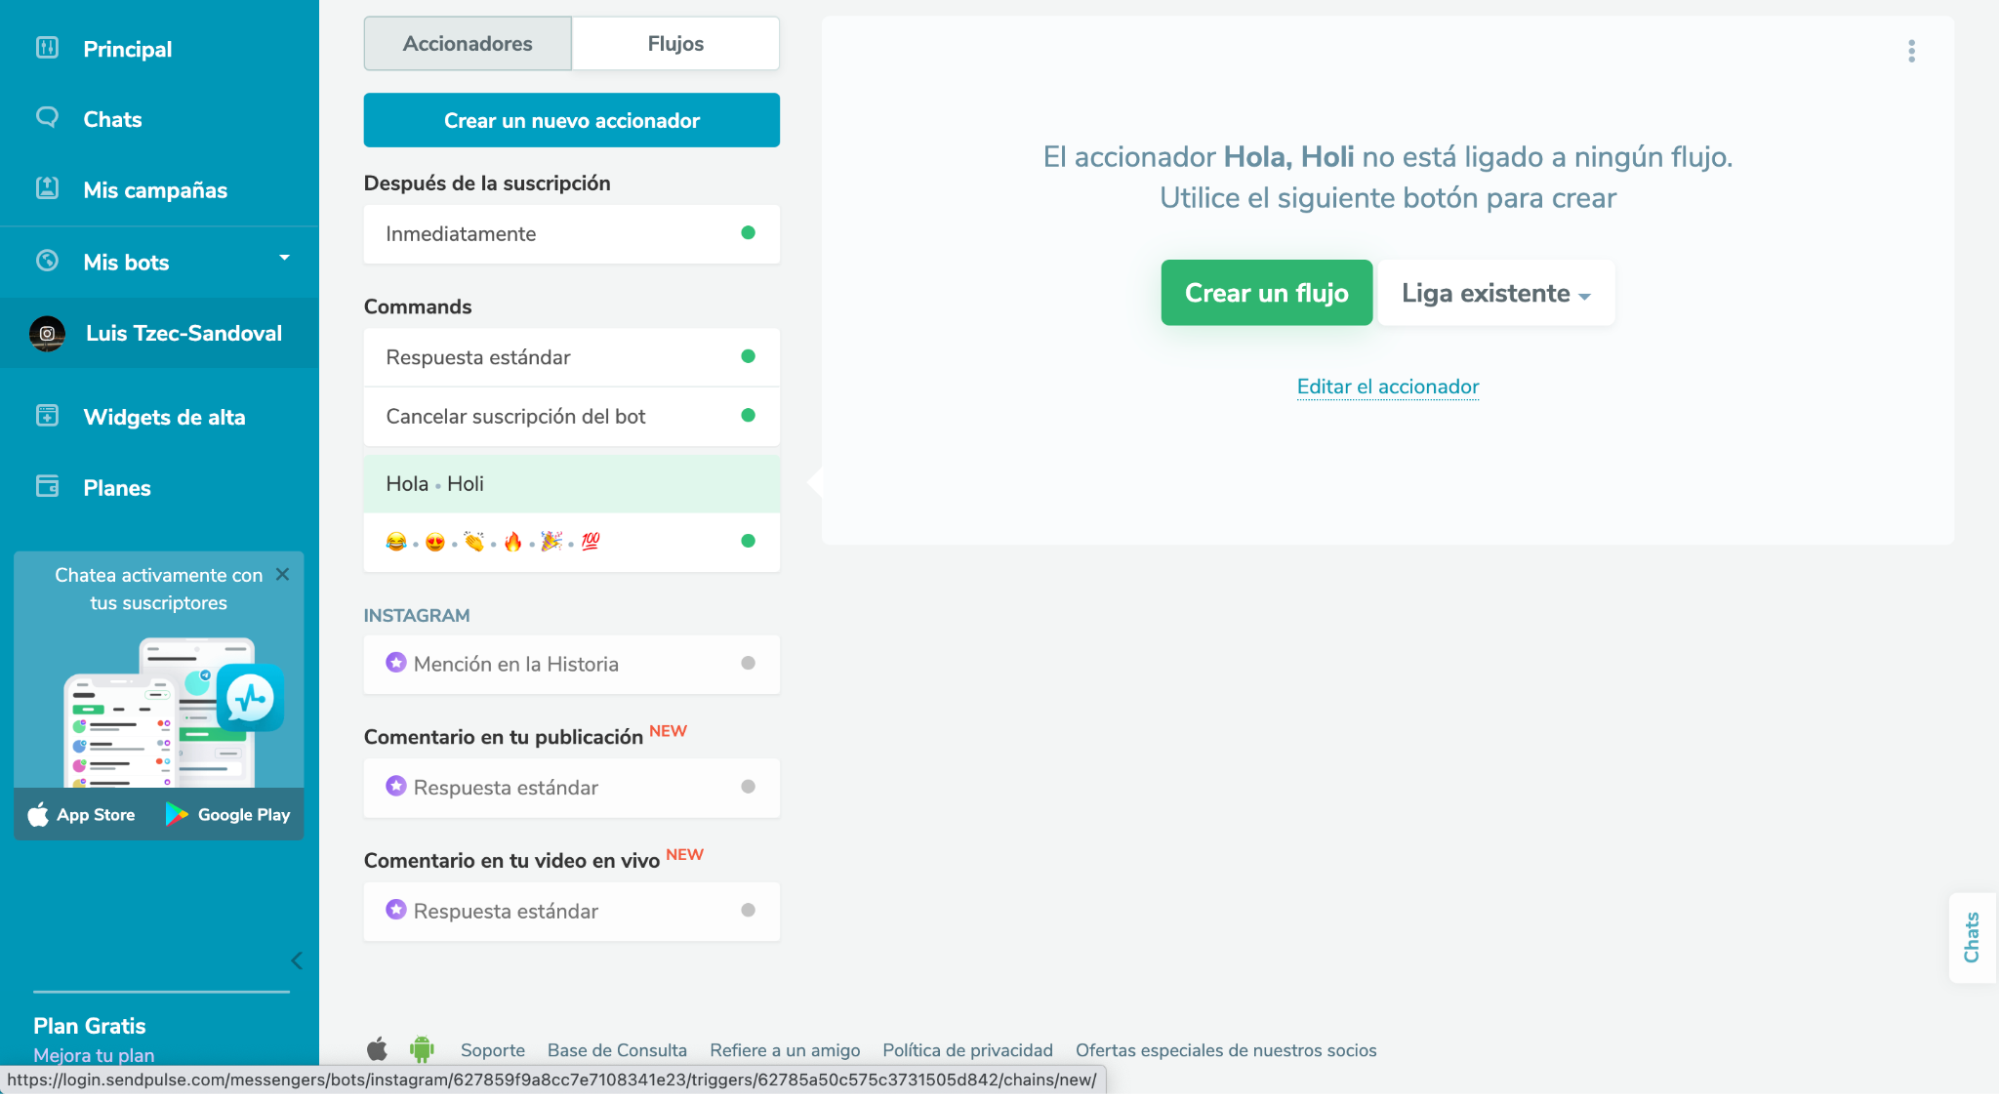
Task: Close the Chatea activamente promo banner
Action: coord(282,574)
